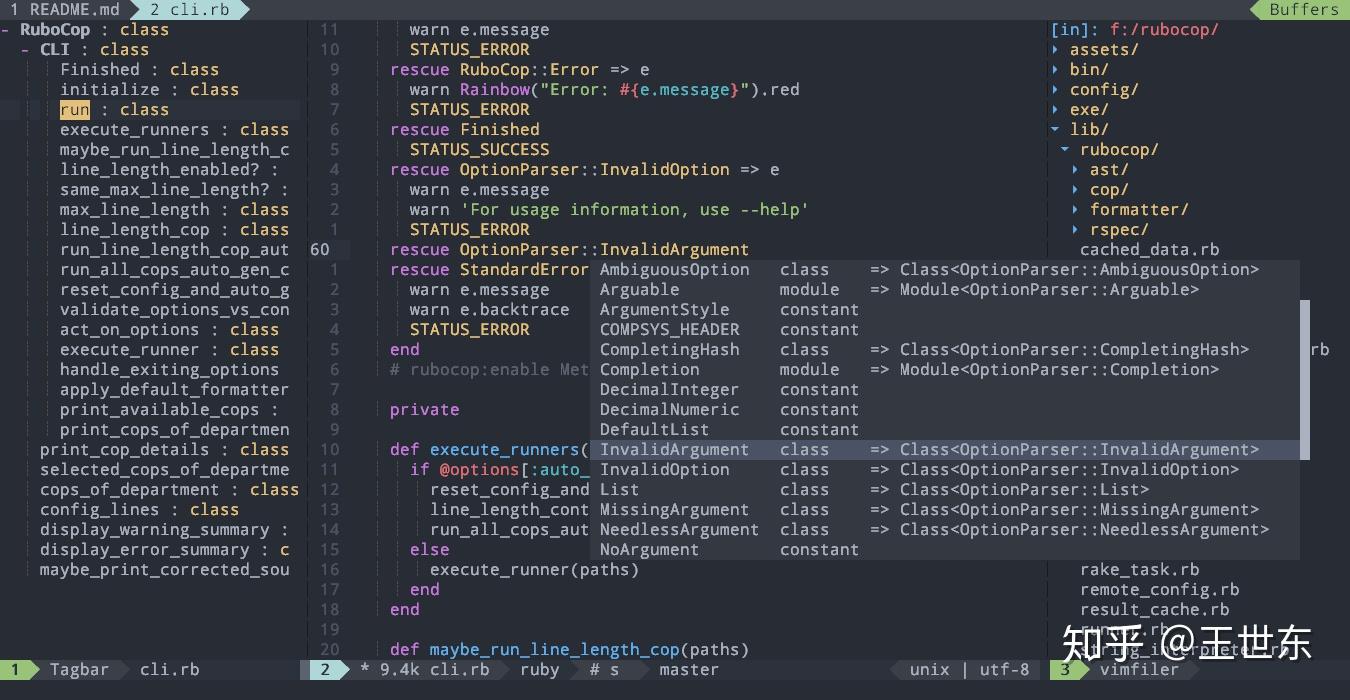Choose COMPSYS_HEADER from completion popup
The image size is (1350, 700).
coord(945,330)
